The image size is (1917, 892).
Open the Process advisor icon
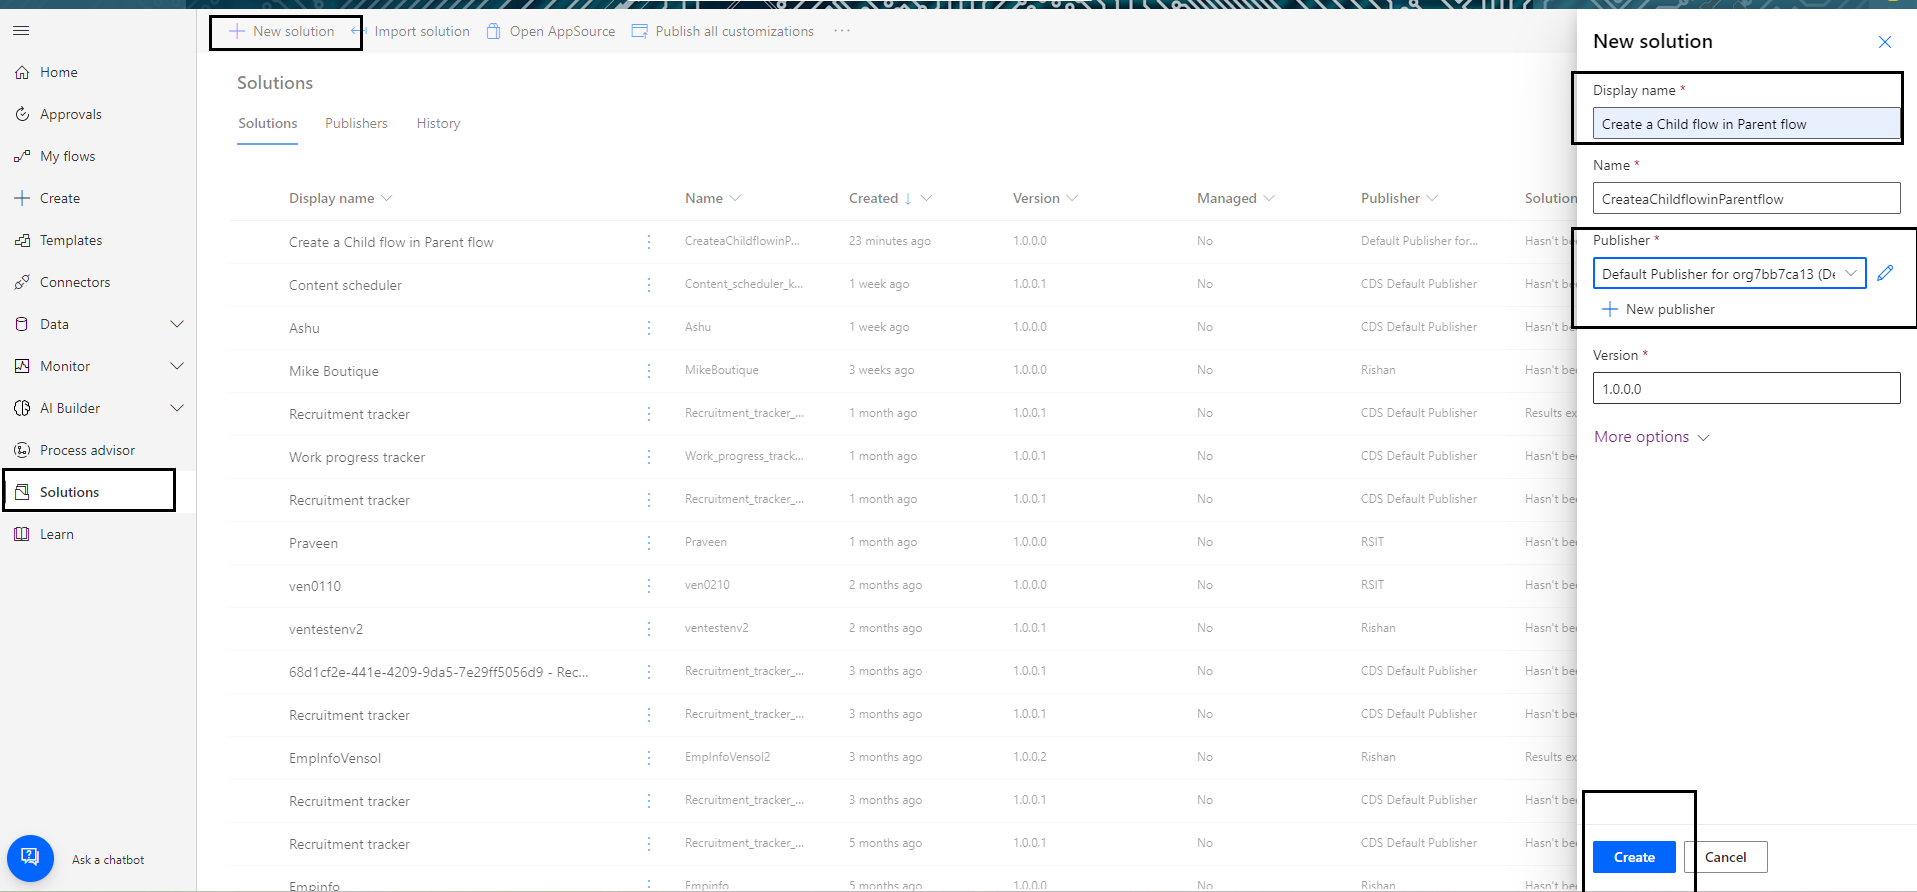pos(22,451)
